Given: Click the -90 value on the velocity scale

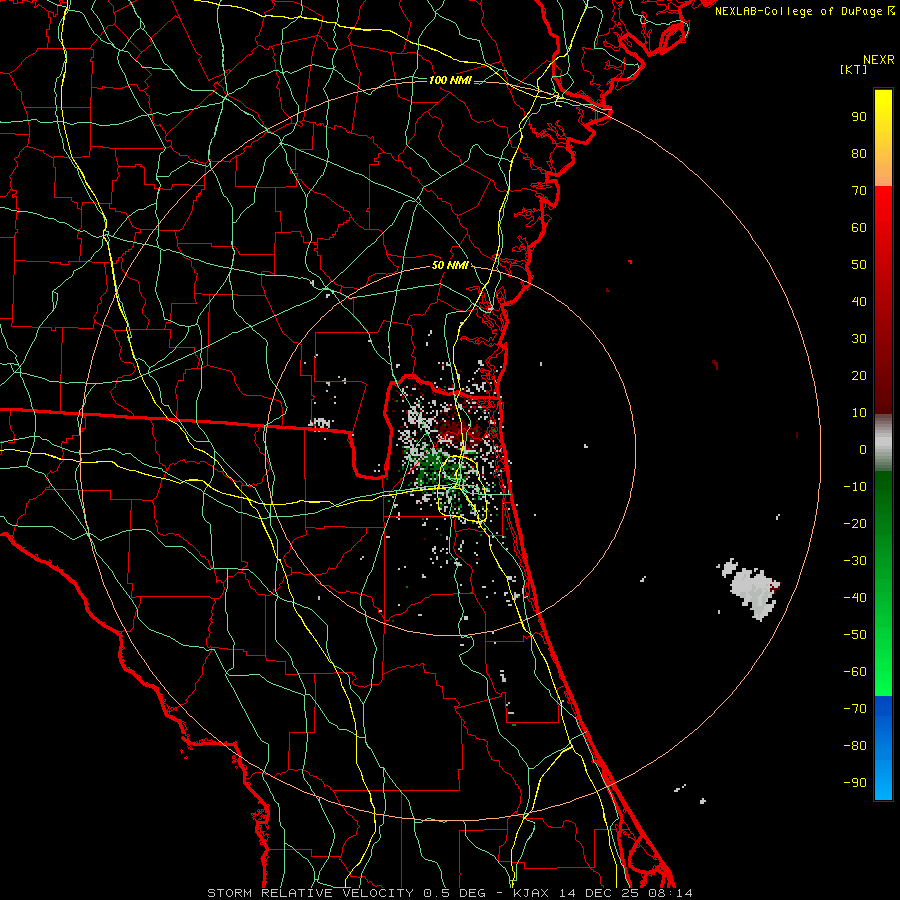Looking at the screenshot, I should (x=855, y=783).
